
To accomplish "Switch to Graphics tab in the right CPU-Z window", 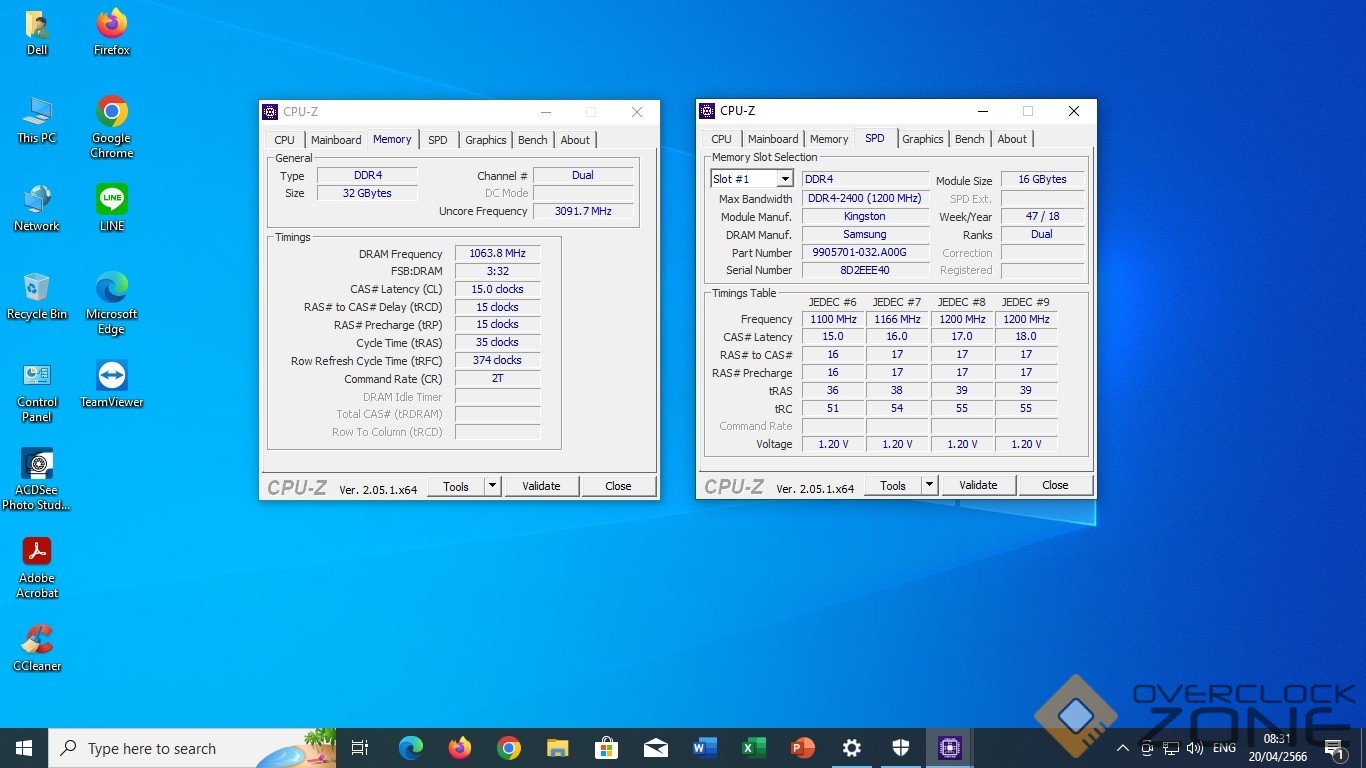I will point(922,139).
